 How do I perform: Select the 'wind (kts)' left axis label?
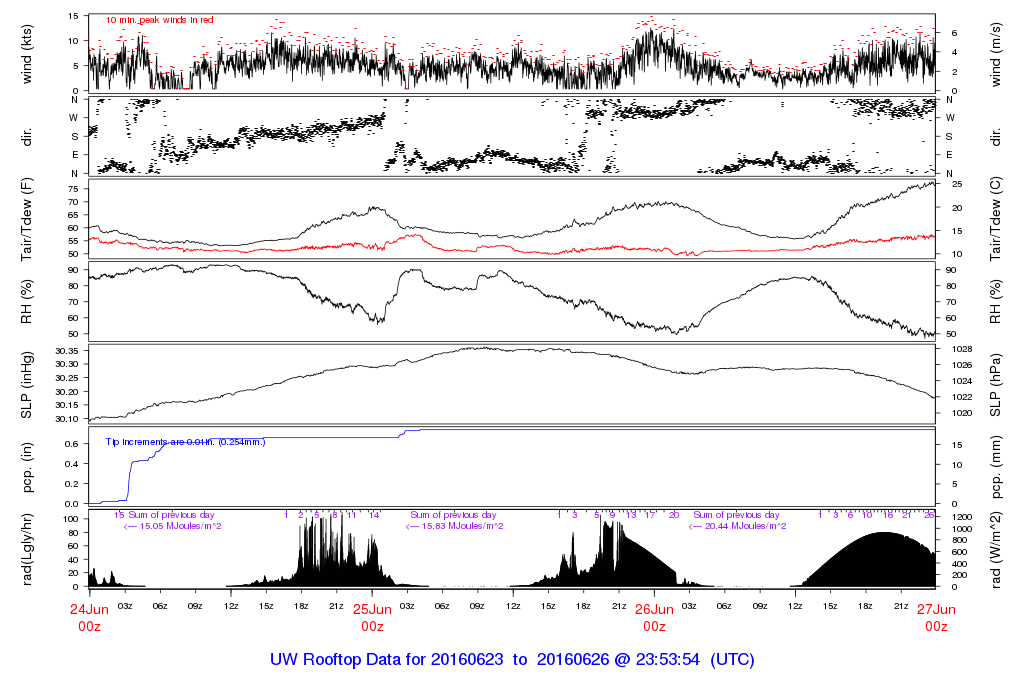coord(28,53)
